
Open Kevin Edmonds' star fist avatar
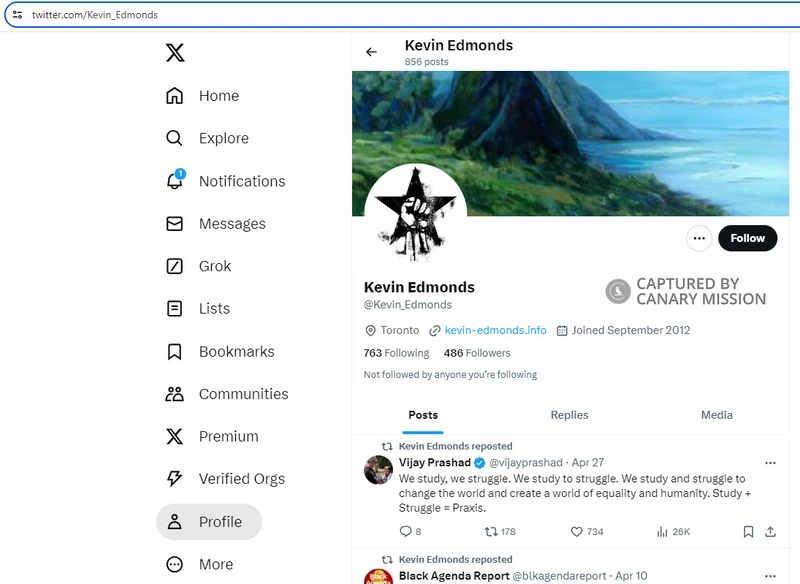[415, 214]
